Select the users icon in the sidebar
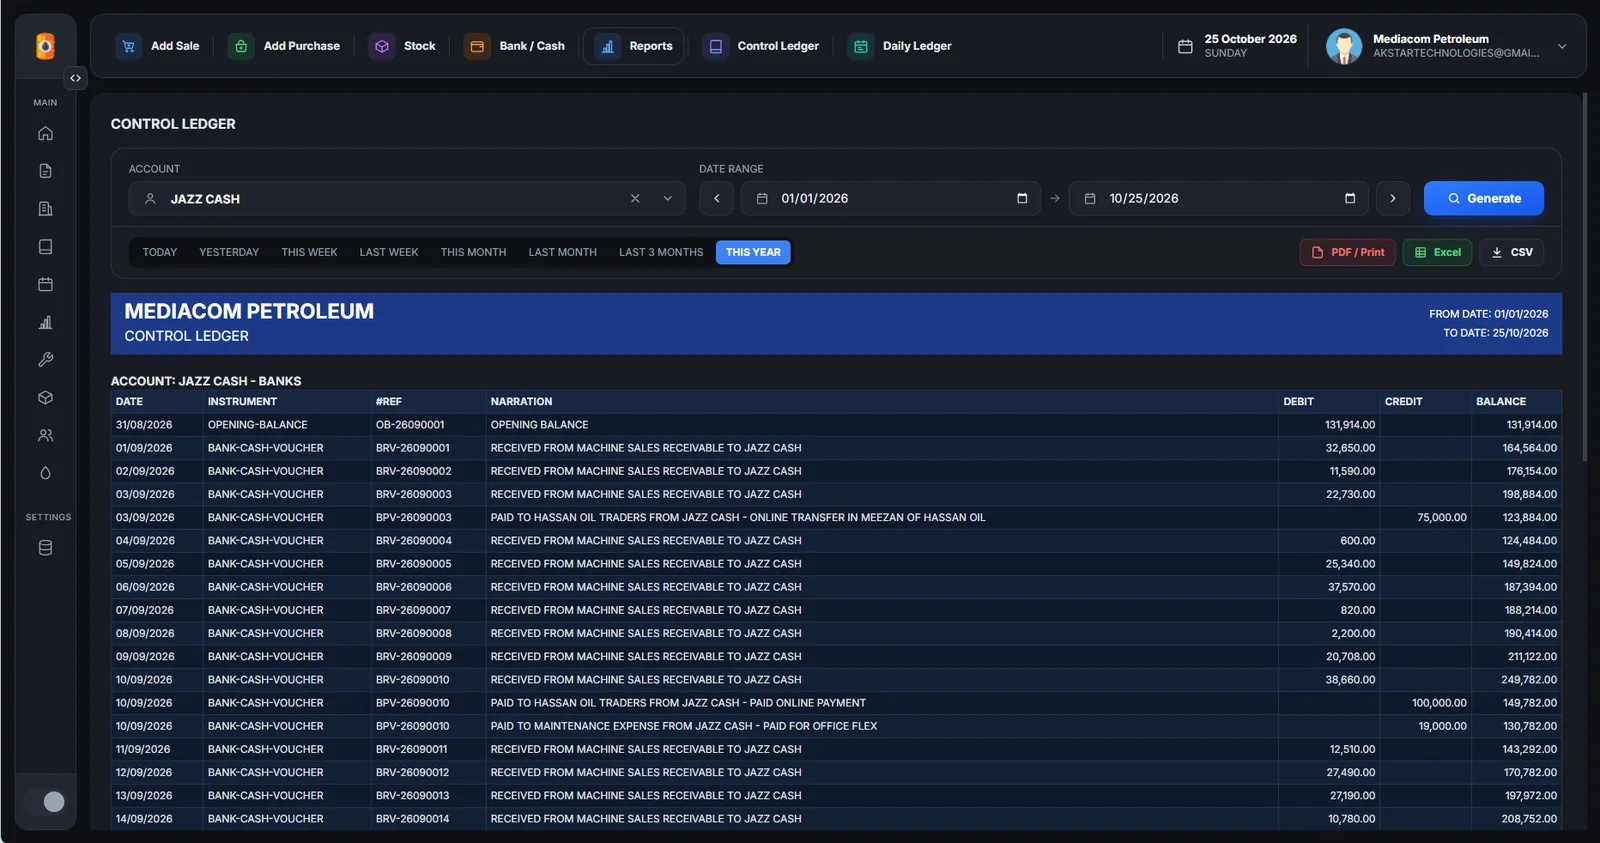 [x=45, y=436]
